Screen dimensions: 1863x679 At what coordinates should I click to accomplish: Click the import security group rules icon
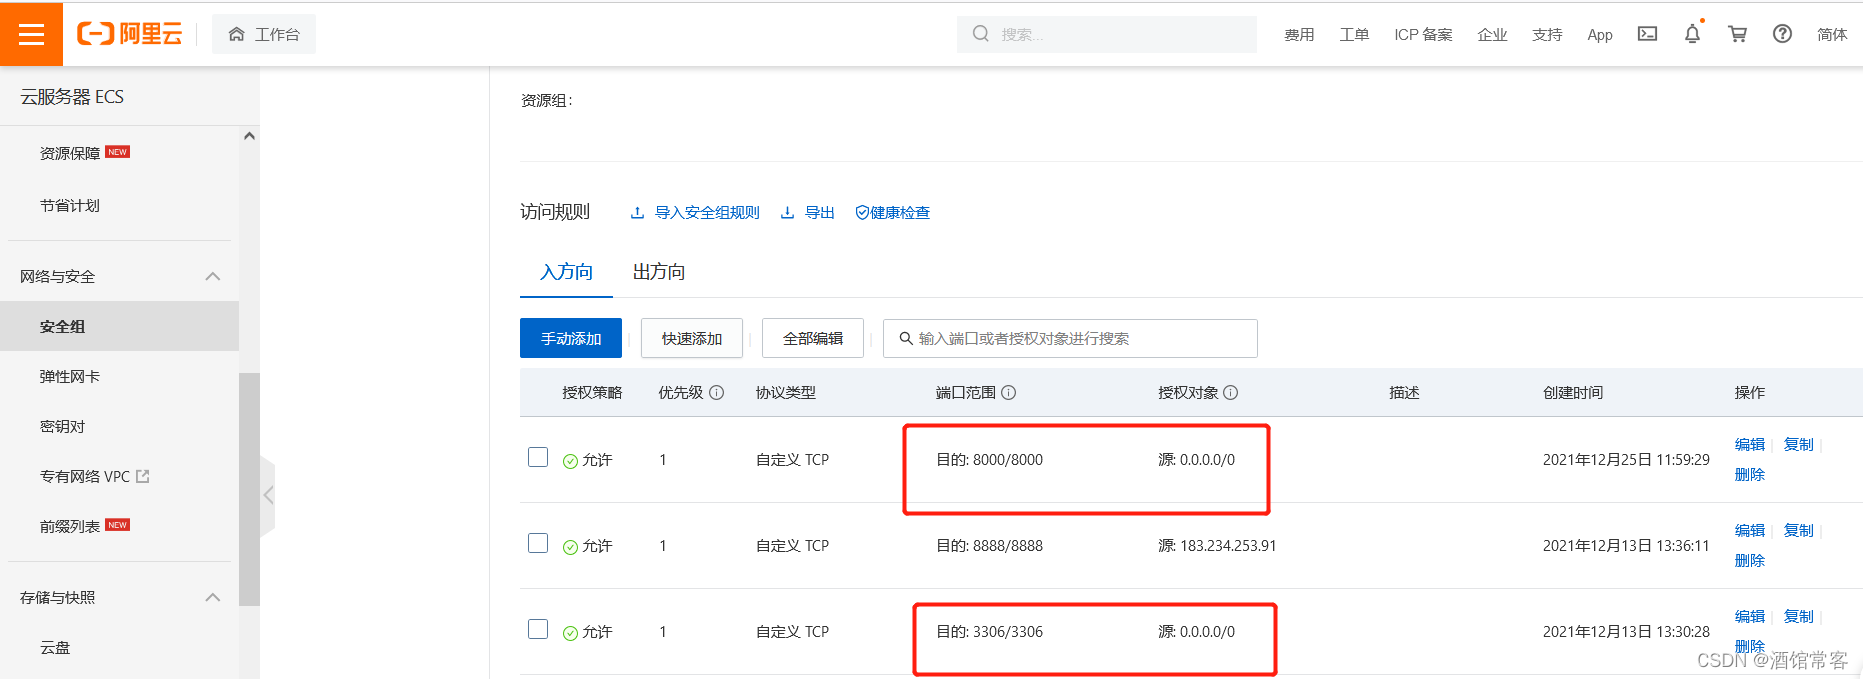(637, 213)
